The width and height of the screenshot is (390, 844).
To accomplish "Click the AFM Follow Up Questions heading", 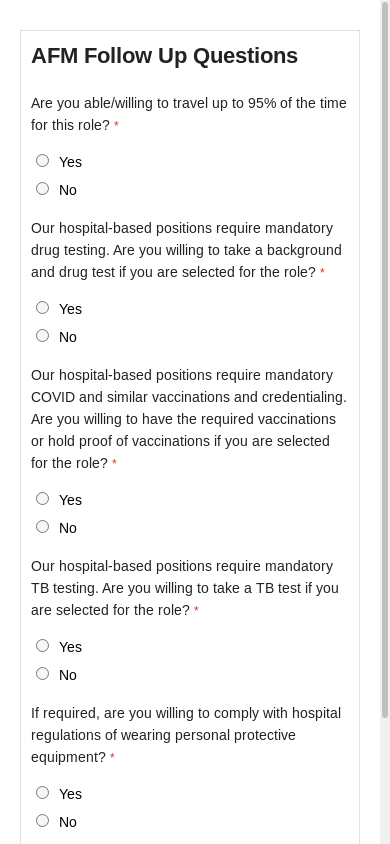I will coord(165,56).
